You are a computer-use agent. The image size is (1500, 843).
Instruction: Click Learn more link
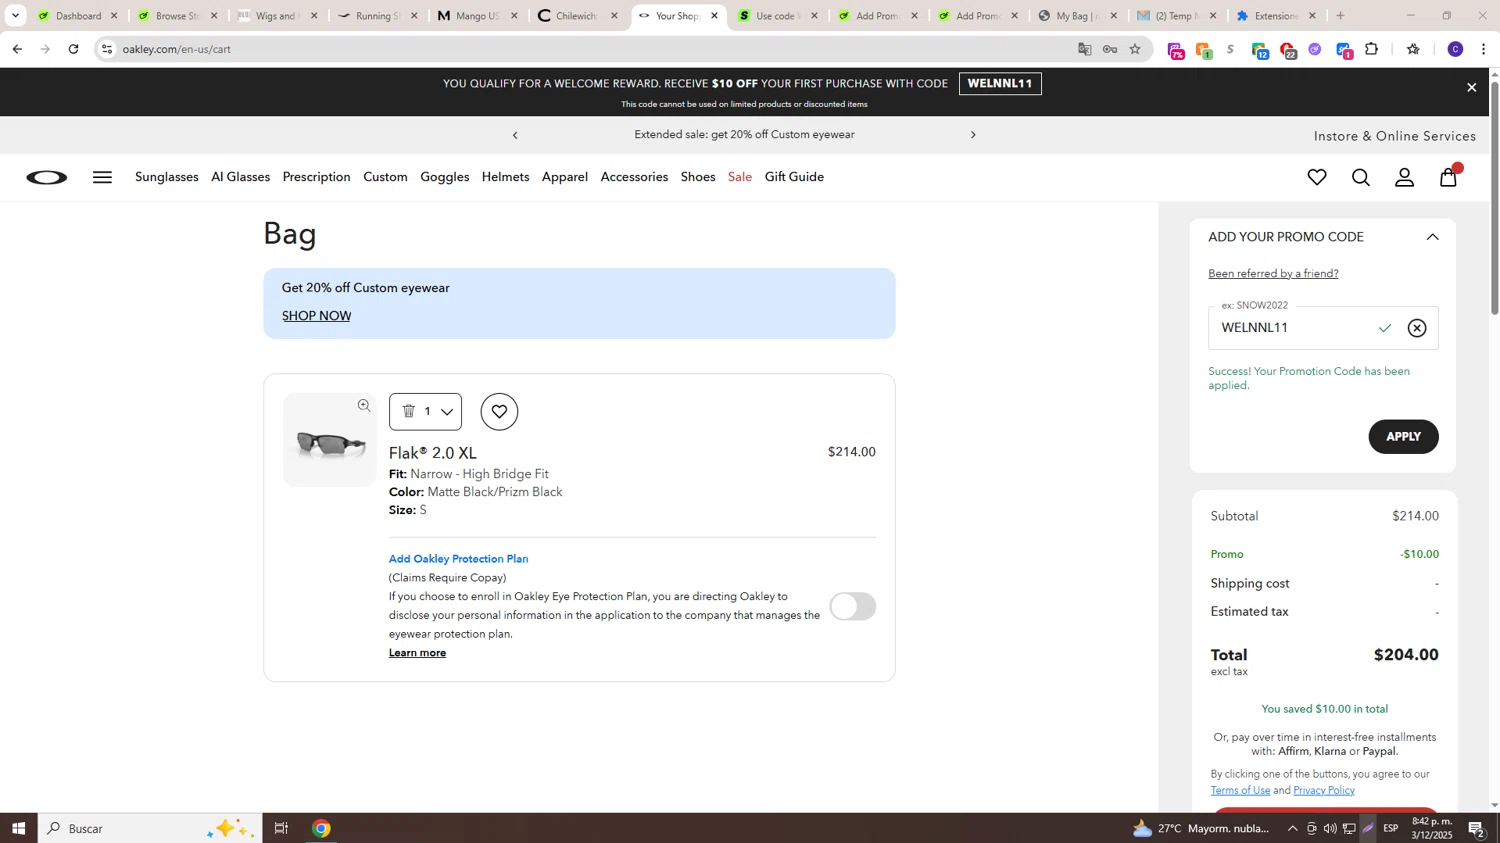[417, 653]
